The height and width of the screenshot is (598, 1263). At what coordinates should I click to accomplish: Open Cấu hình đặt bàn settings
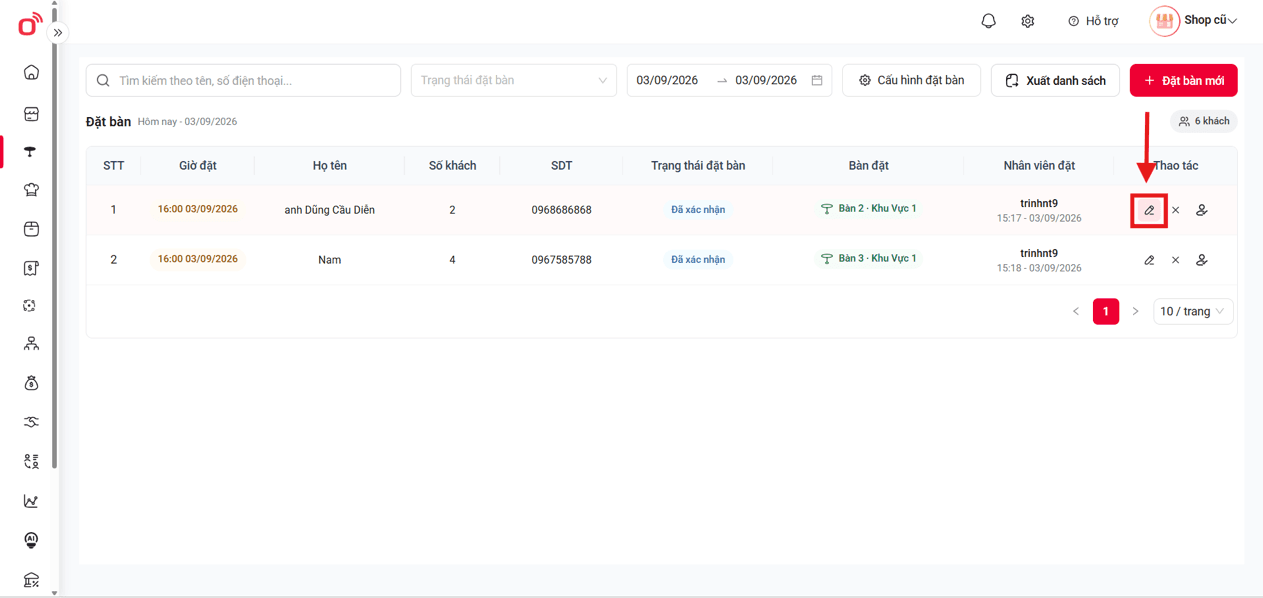click(911, 80)
